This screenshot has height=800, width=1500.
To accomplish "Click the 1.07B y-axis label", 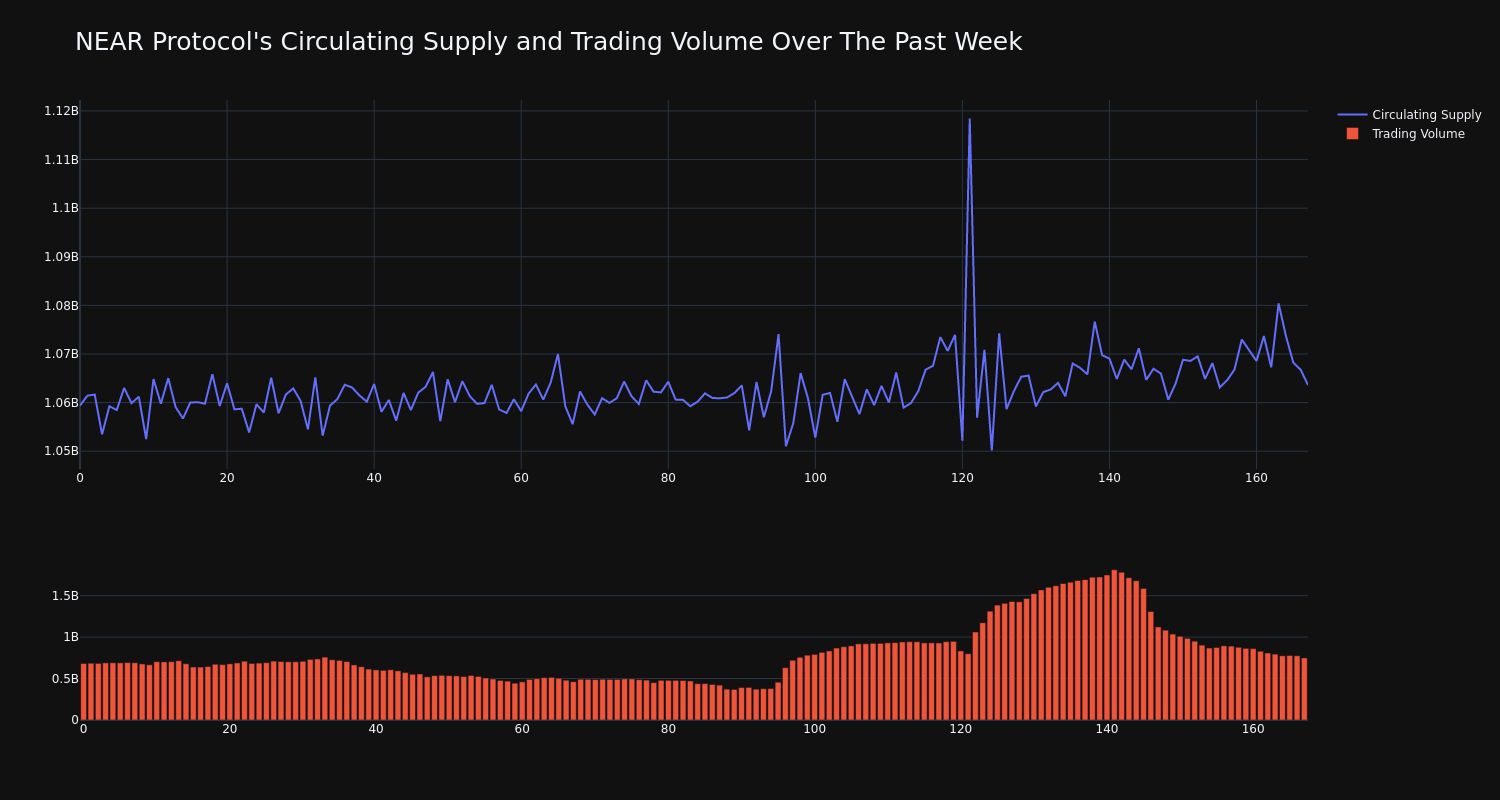I will [x=61, y=354].
